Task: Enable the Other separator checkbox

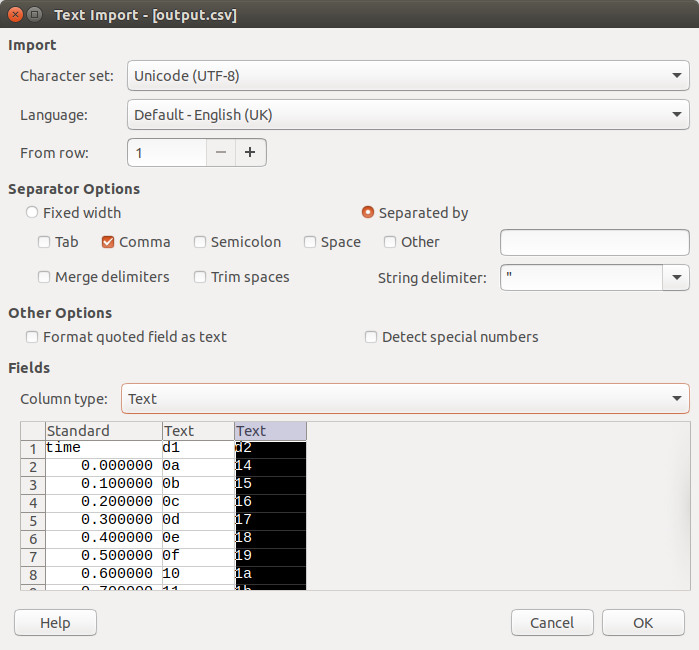Action: tap(390, 242)
